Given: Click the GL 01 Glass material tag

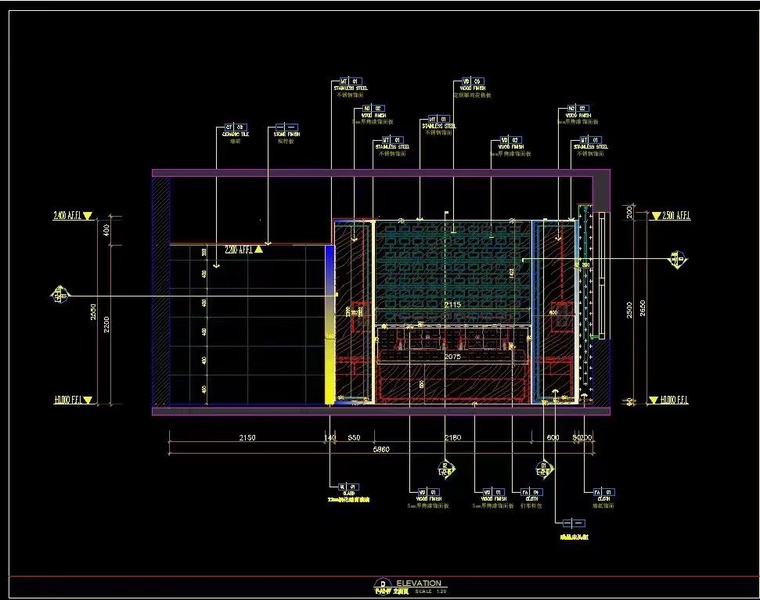Looking at the screenshot, I should [348, 489].
